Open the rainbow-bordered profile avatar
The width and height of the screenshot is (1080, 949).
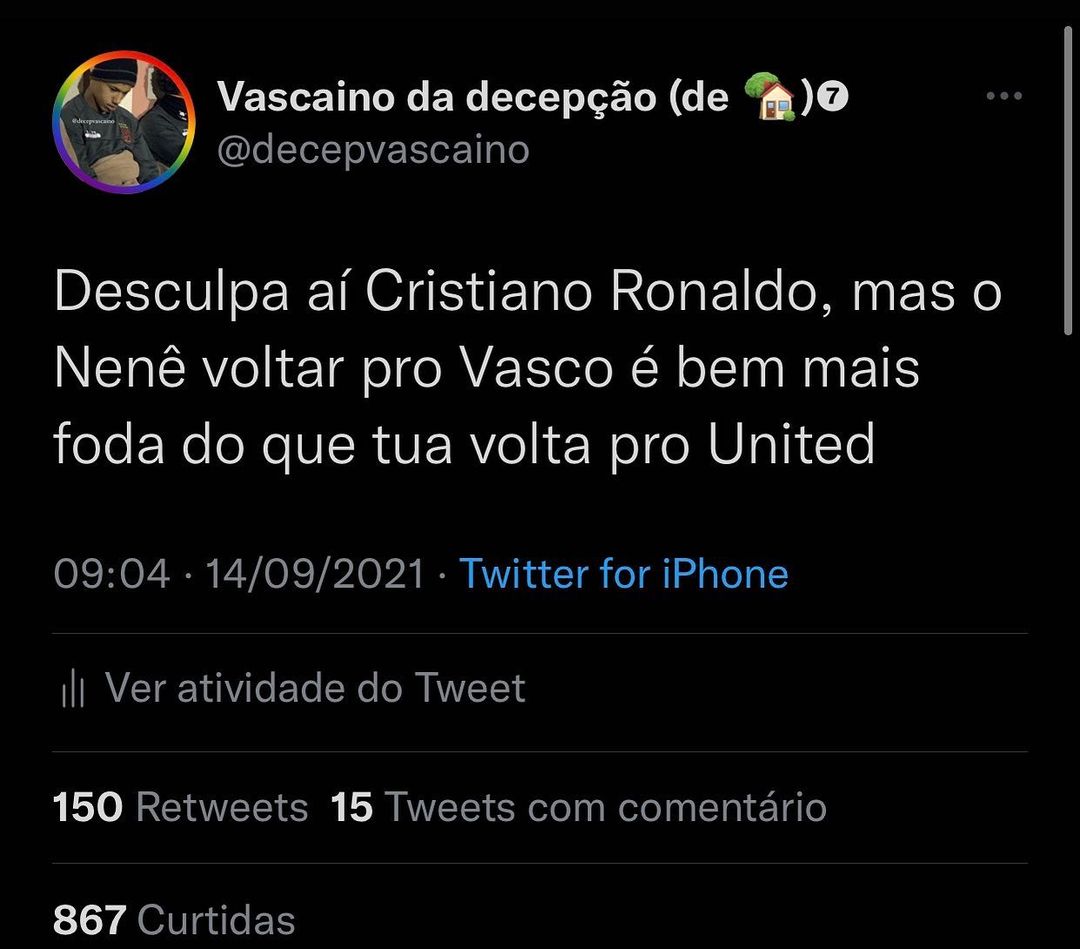pyautogui.click(x=123, y=122)
